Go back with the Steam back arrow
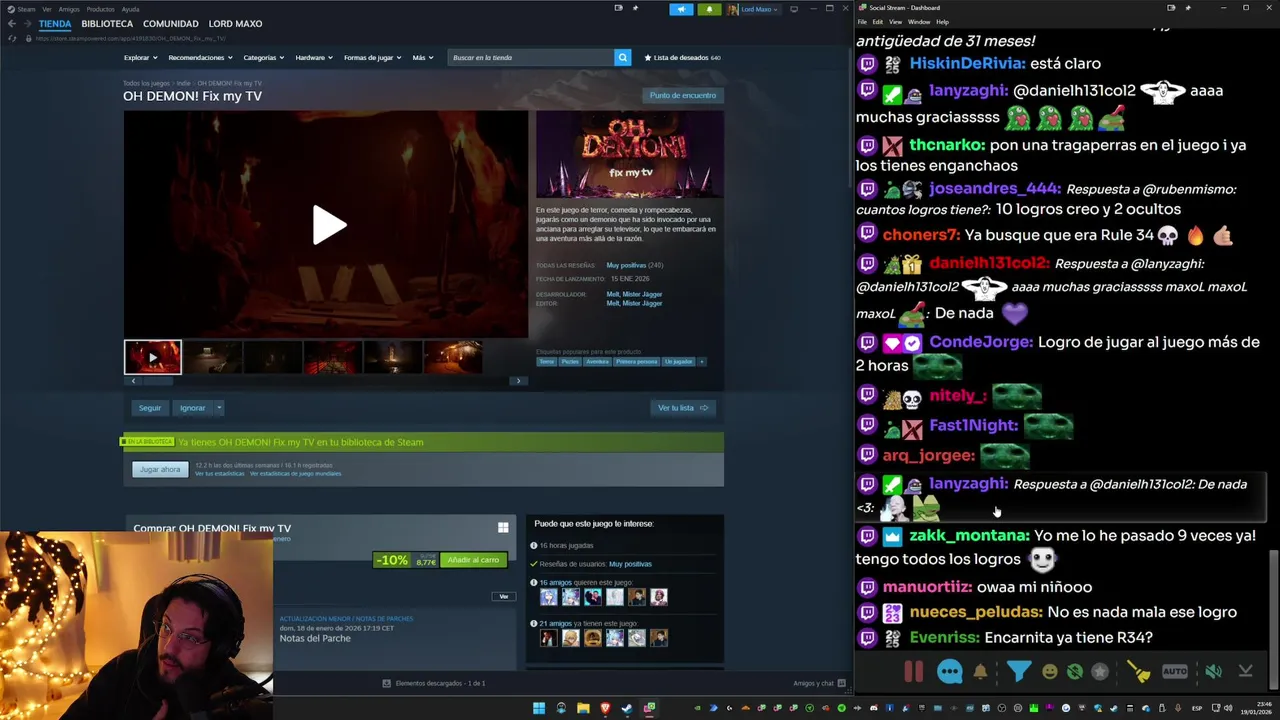Image resolution: width=1280 pixels, height=720 pixels. click(x=12, y=24)
